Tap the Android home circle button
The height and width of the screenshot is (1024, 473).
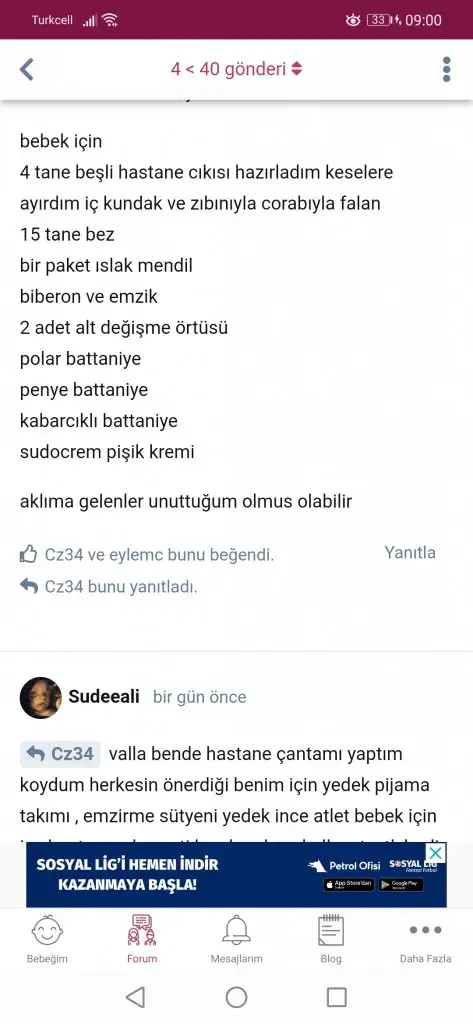point(236,997)
